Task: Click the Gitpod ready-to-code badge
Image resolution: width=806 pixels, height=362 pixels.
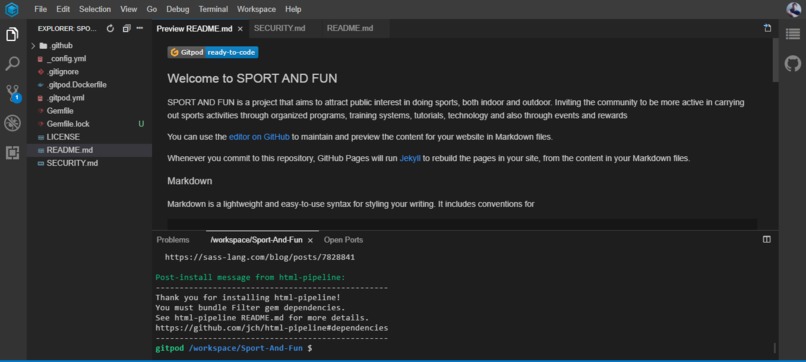Action: pyautogui.click(x=213, y=52)
